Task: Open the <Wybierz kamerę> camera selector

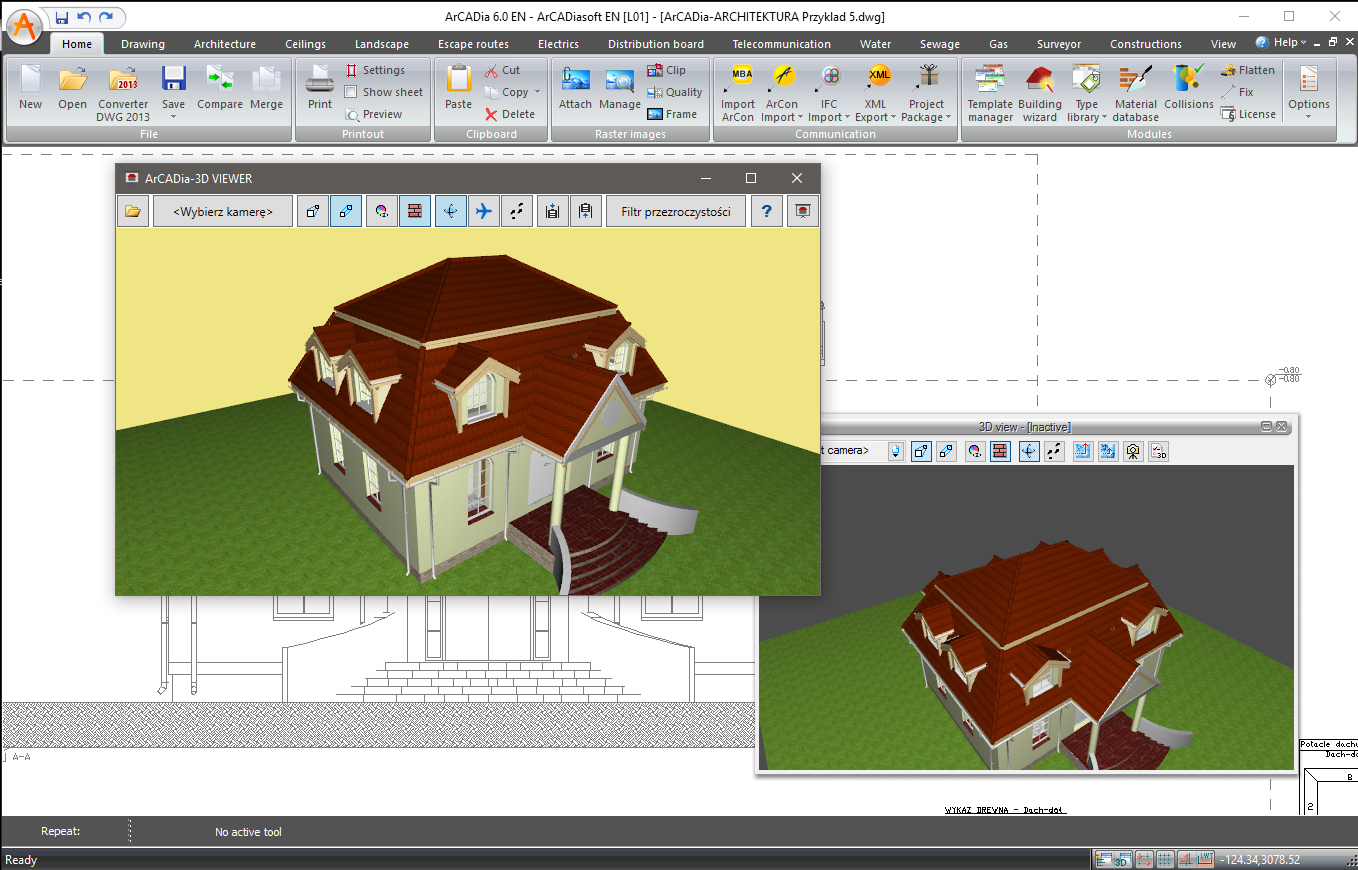Action: tap(223, 211)
